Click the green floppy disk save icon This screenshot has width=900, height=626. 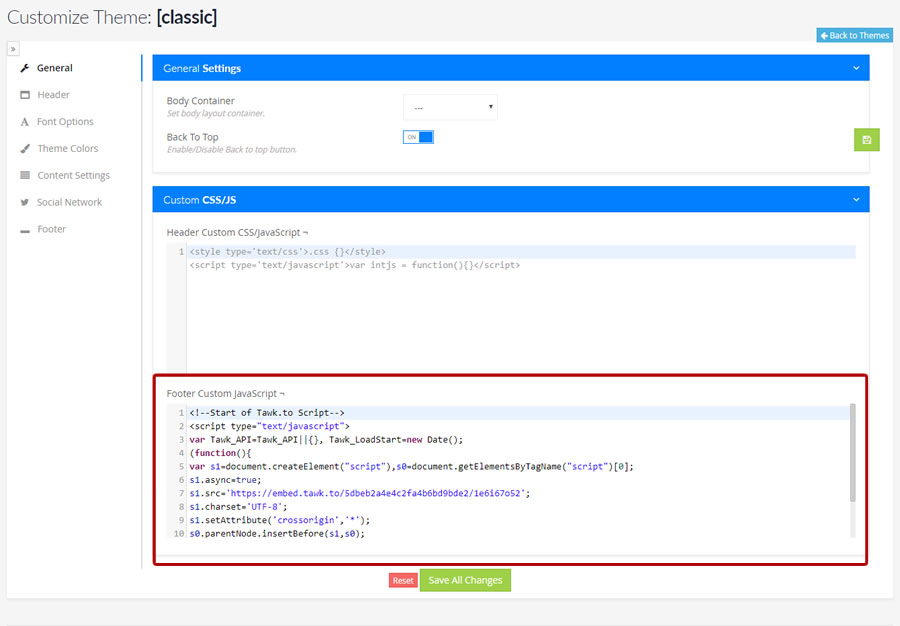867,139
